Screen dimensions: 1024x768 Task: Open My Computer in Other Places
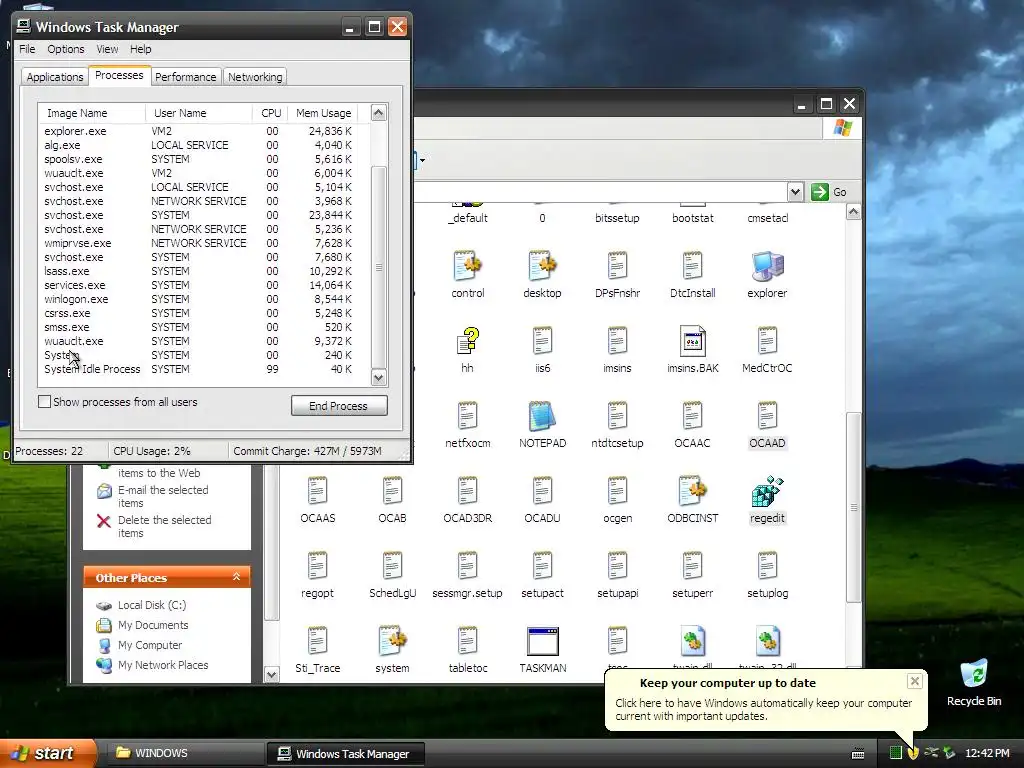tap(150, 645)
